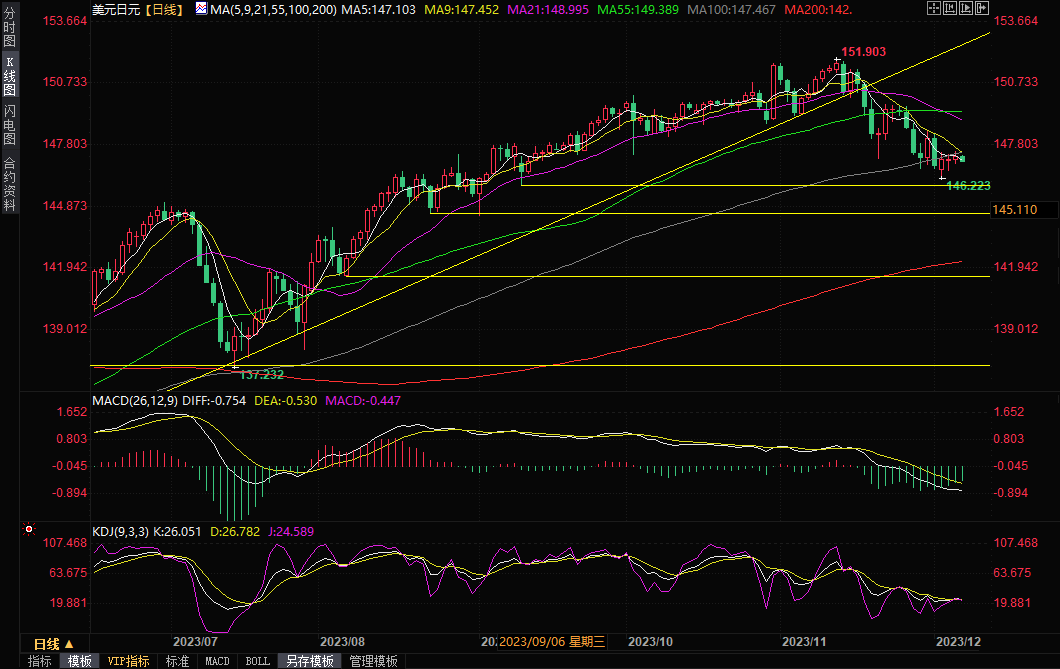Image resolution: width=1060 pixels, height=669 pixels.
Task: Click the jump-to-latest arrow icon
Action: [982, 8]
